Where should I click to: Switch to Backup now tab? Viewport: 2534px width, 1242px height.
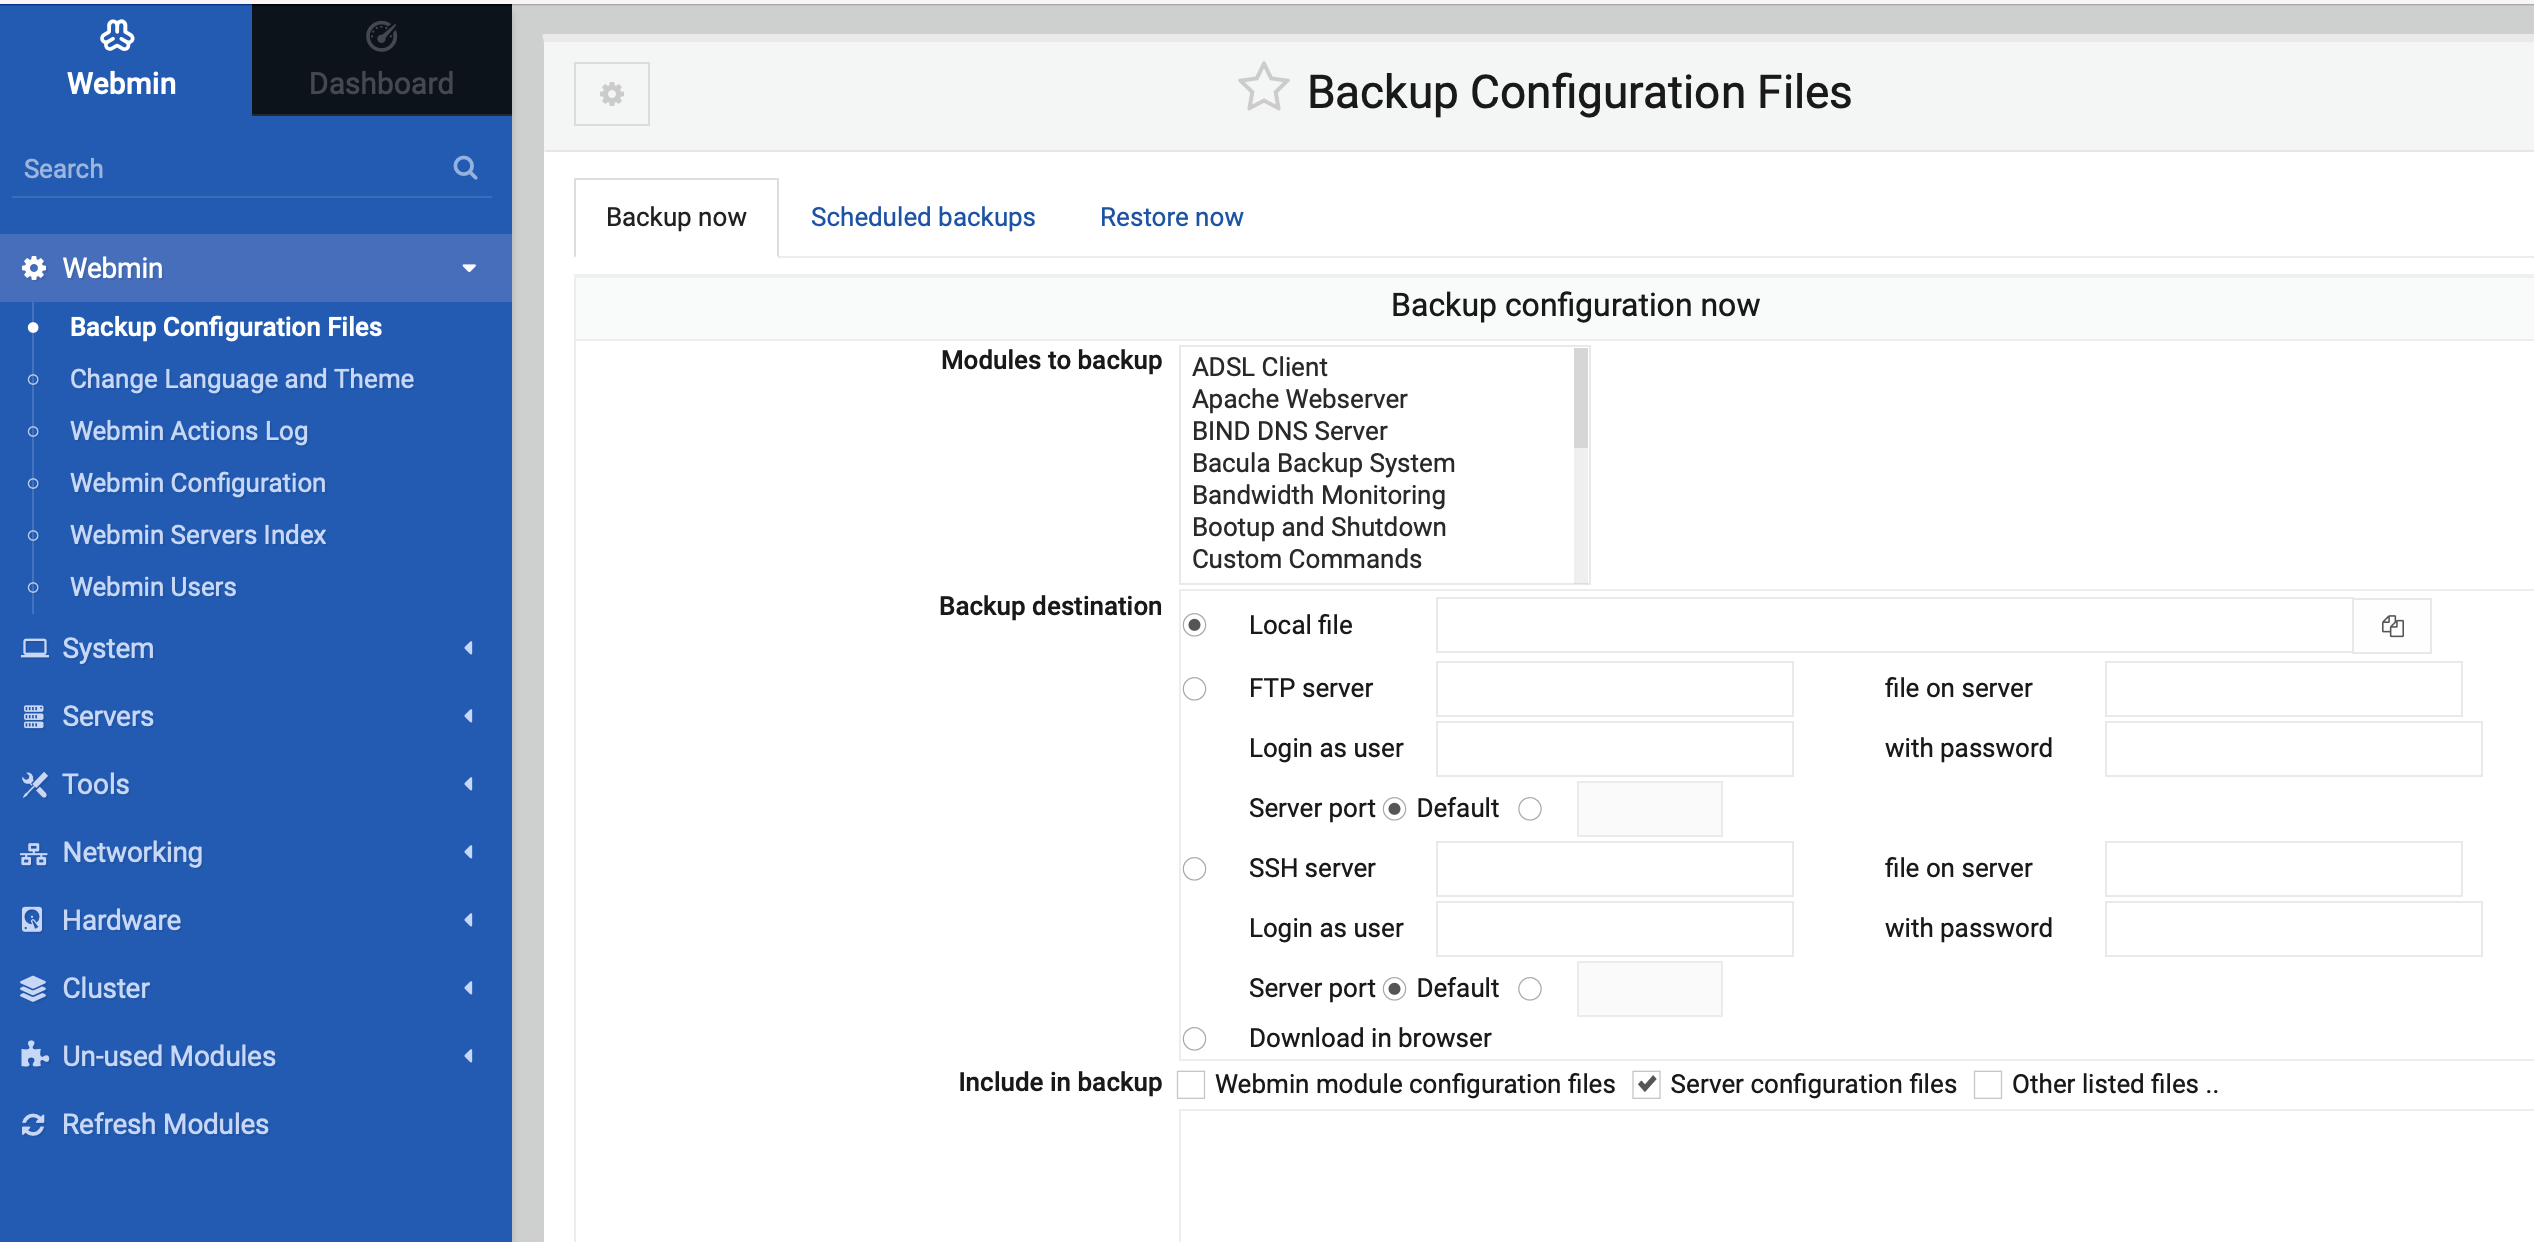point(676,217)
